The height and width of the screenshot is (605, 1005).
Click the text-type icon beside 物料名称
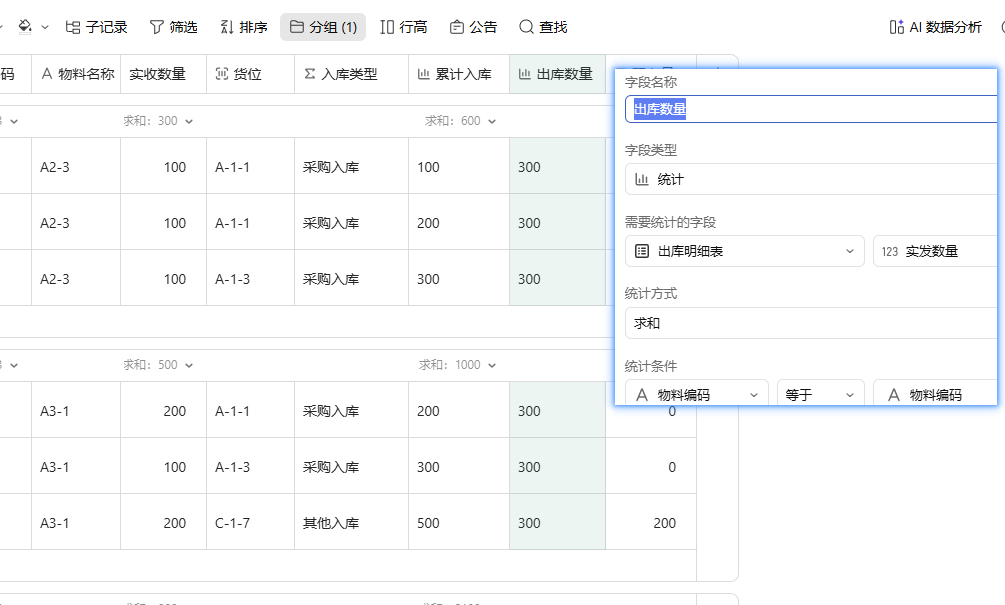tap(47, 74)
